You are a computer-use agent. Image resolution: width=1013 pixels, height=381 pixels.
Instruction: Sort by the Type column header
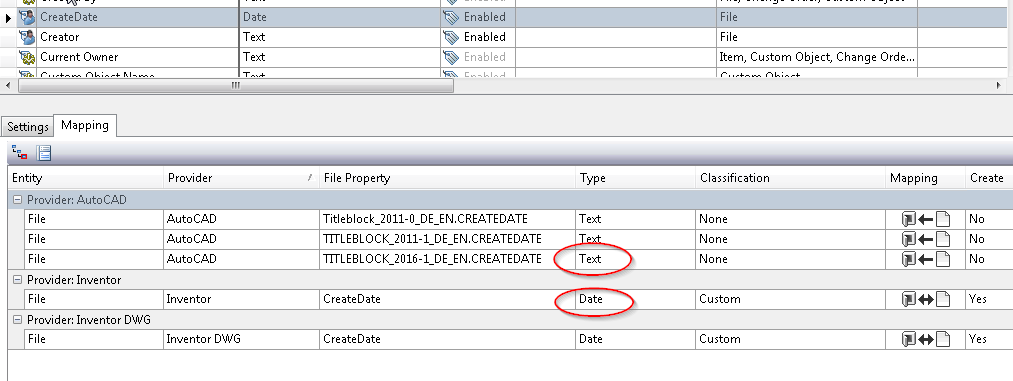tap(636, 178)
